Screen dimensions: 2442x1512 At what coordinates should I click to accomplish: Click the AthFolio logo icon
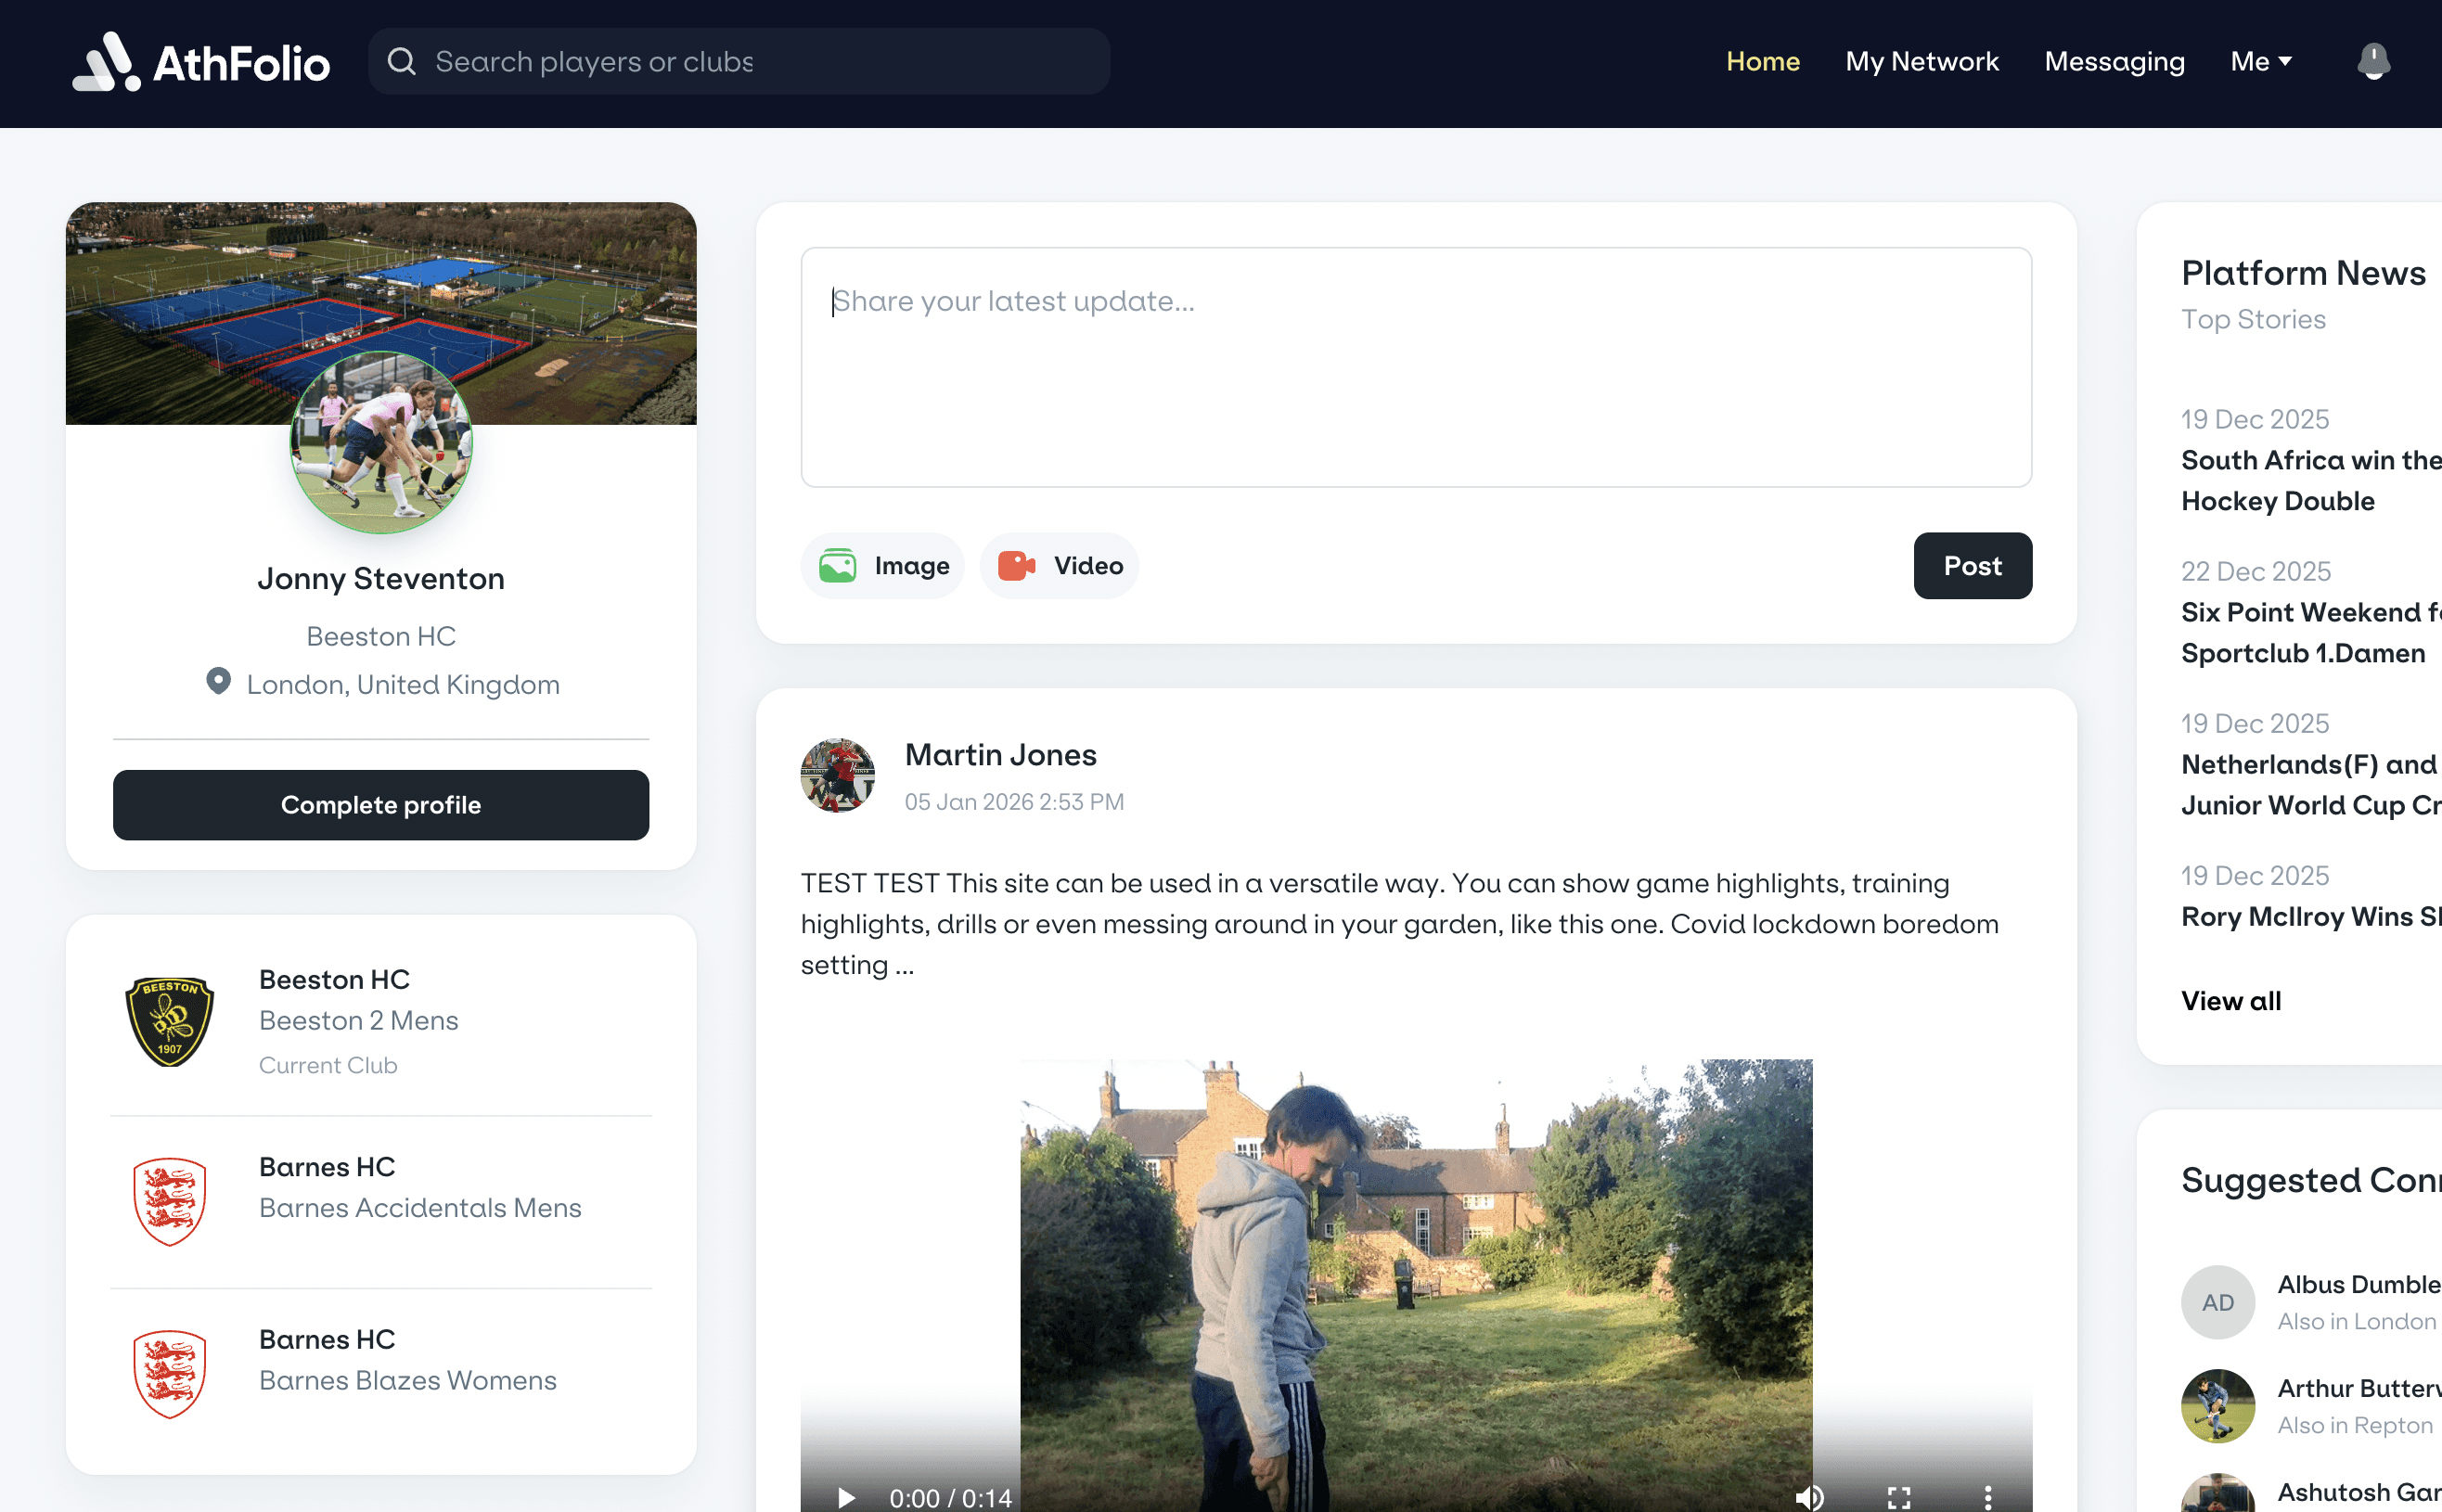(x=106, y=62)
